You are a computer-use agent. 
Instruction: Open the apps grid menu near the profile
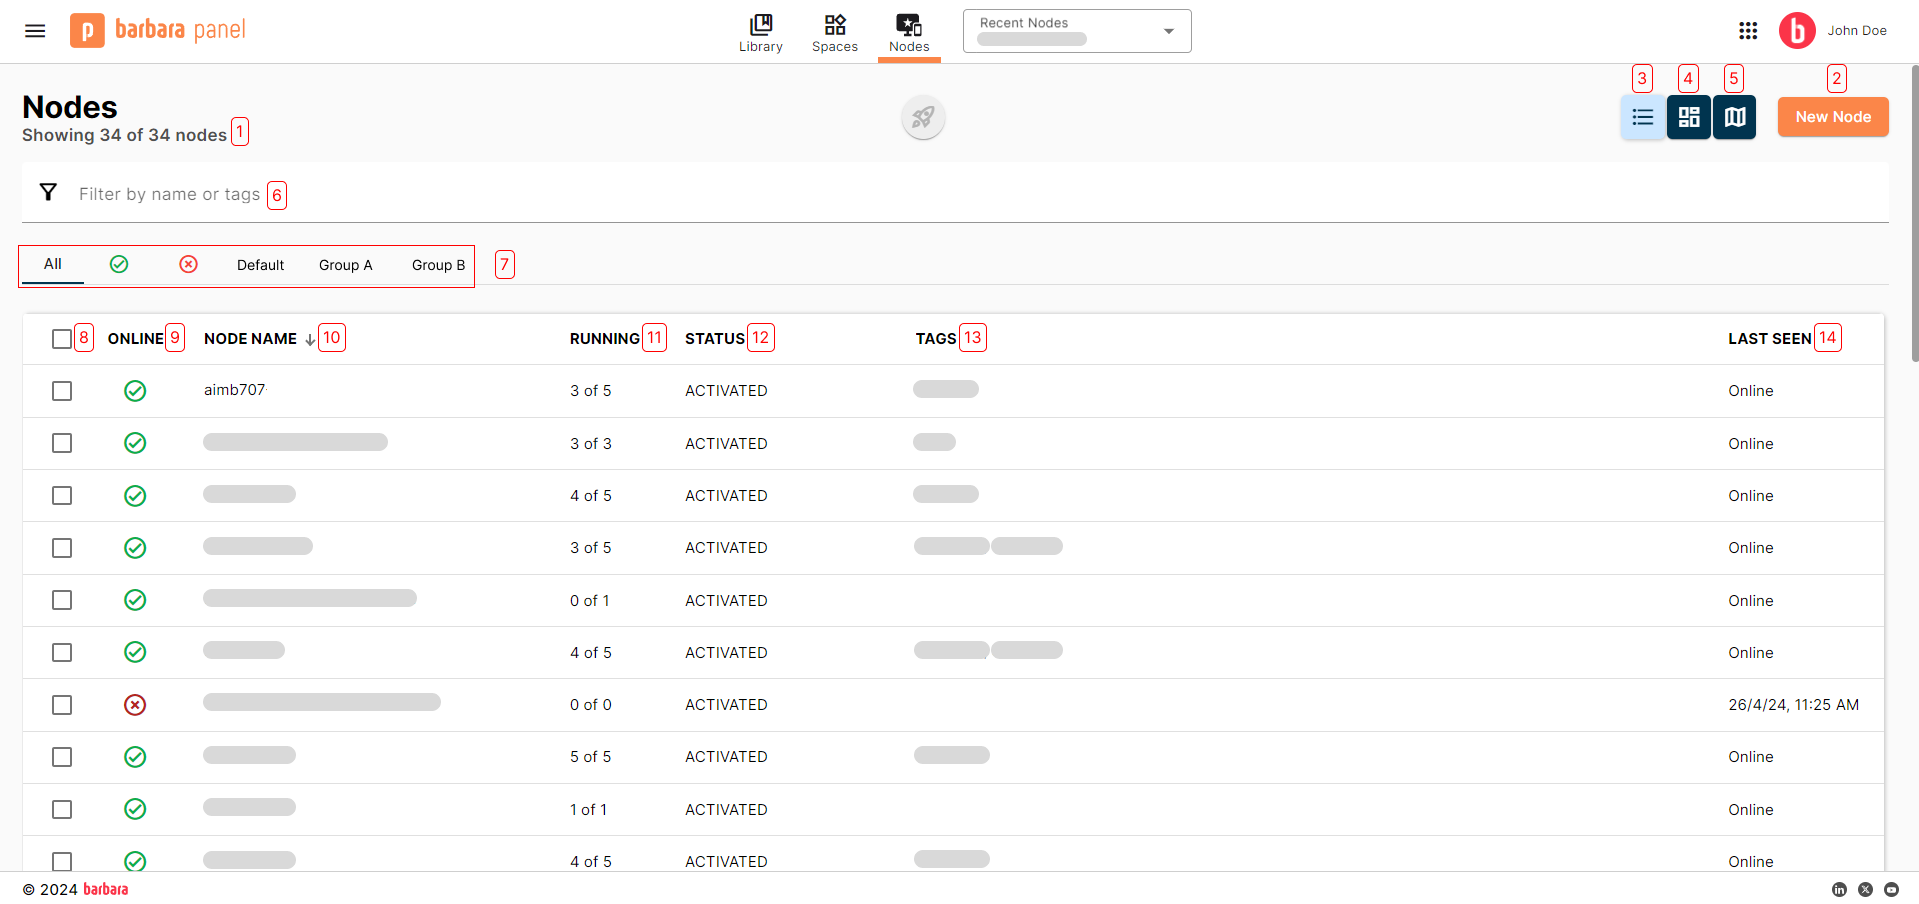coord(1748,31)
